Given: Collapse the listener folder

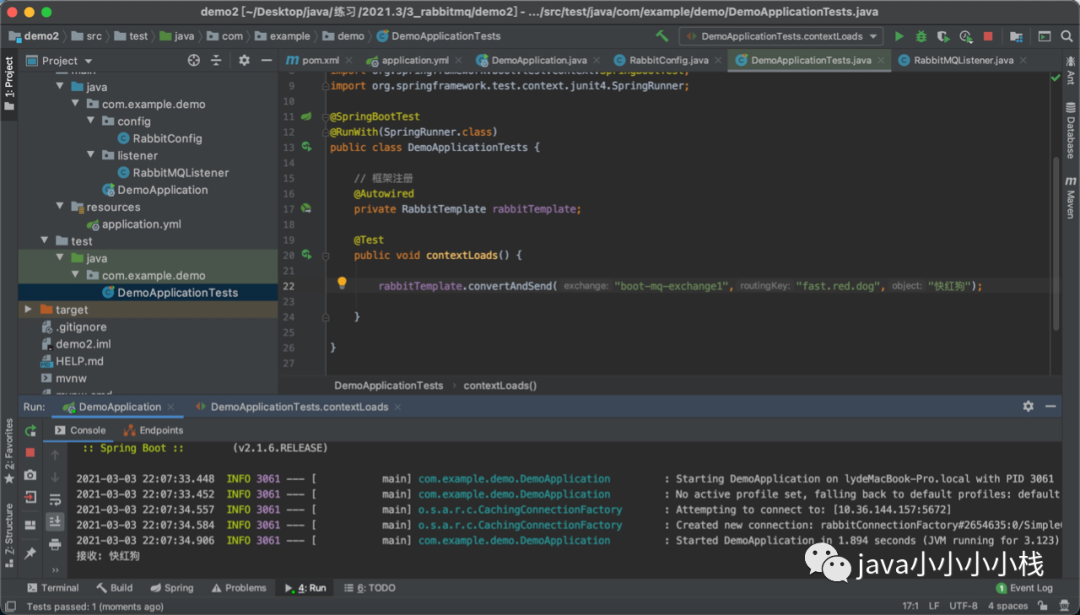Looking at the screenshot, I should pyautogui.click(x=91, y=155).
